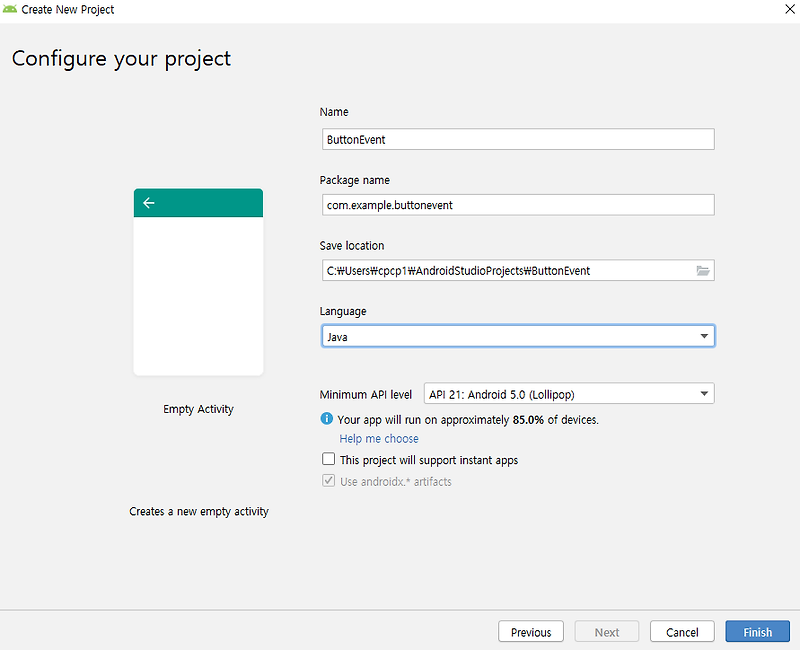Screen dimensions: 800x650
Task: Click the Name field containing ButtonEvent
Action: (516, 140)
